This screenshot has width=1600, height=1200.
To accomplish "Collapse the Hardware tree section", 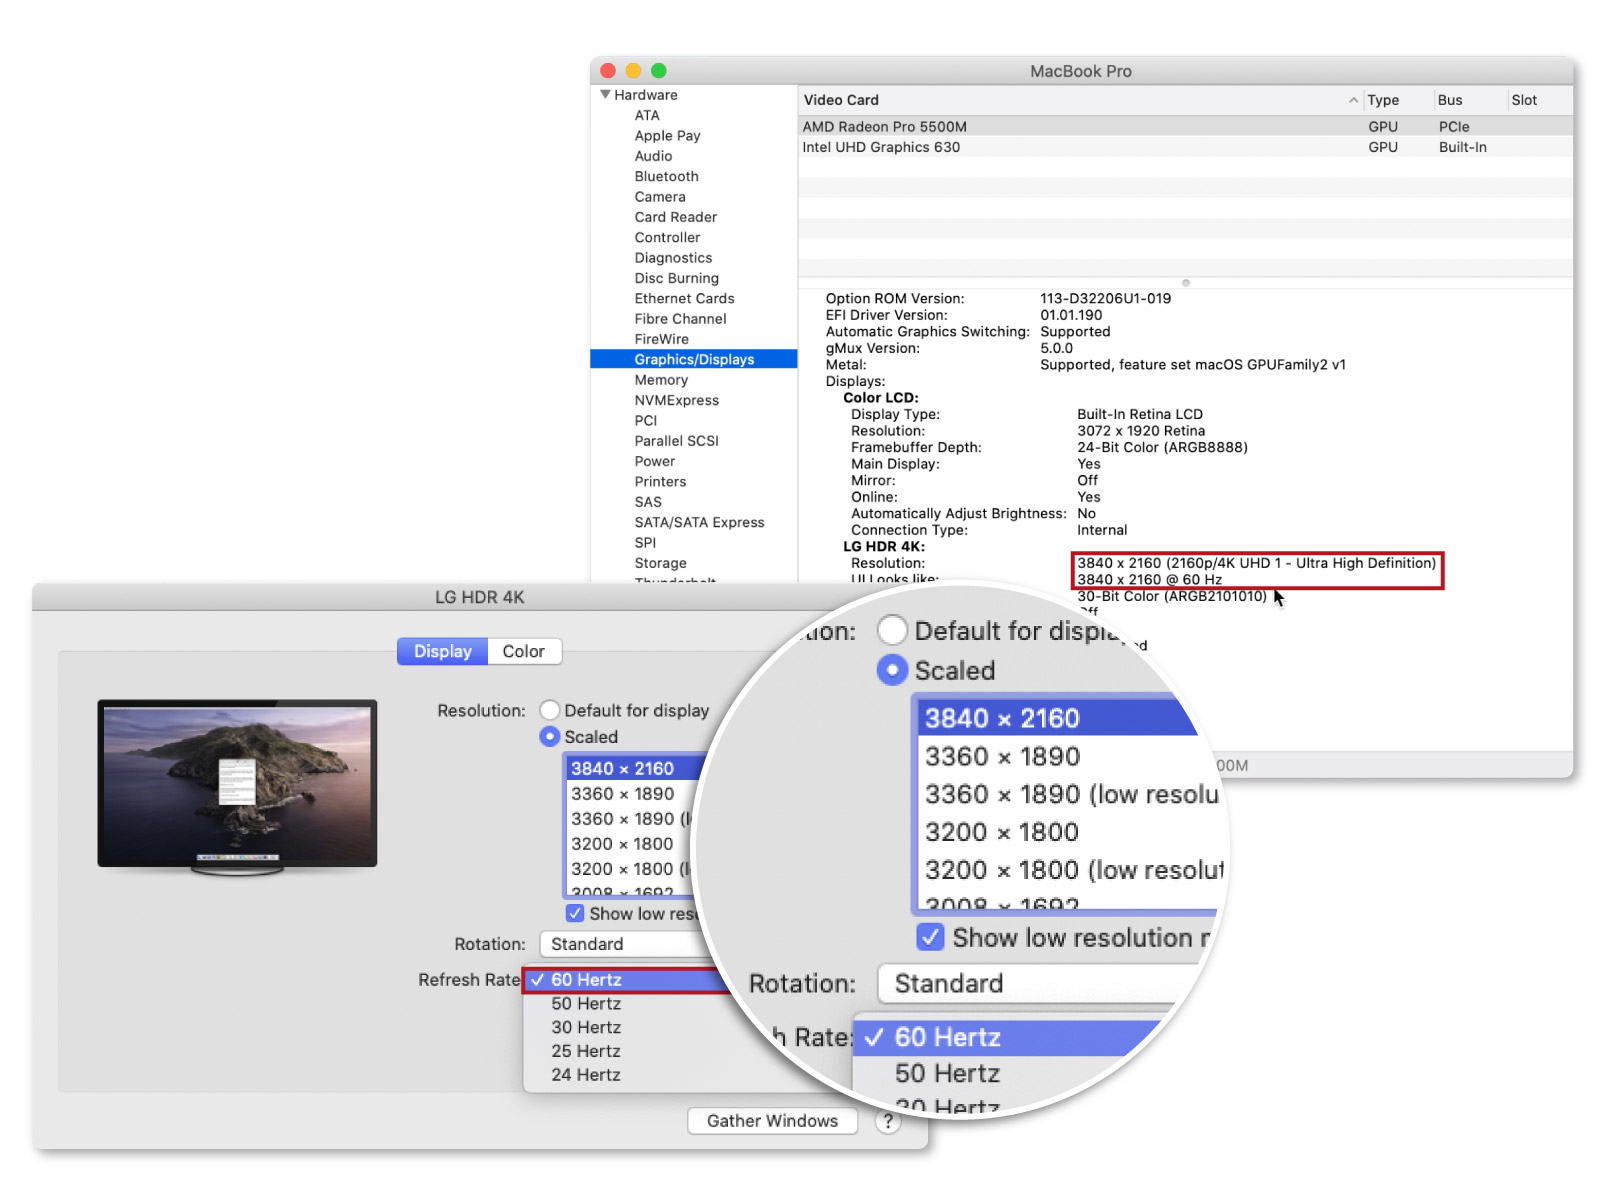I will [x=605, y=95].
